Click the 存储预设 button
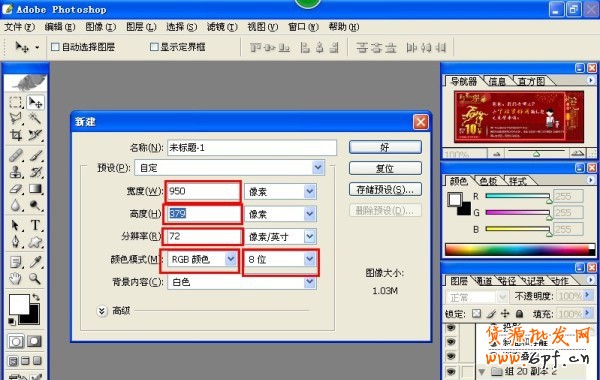 [385, 189]
